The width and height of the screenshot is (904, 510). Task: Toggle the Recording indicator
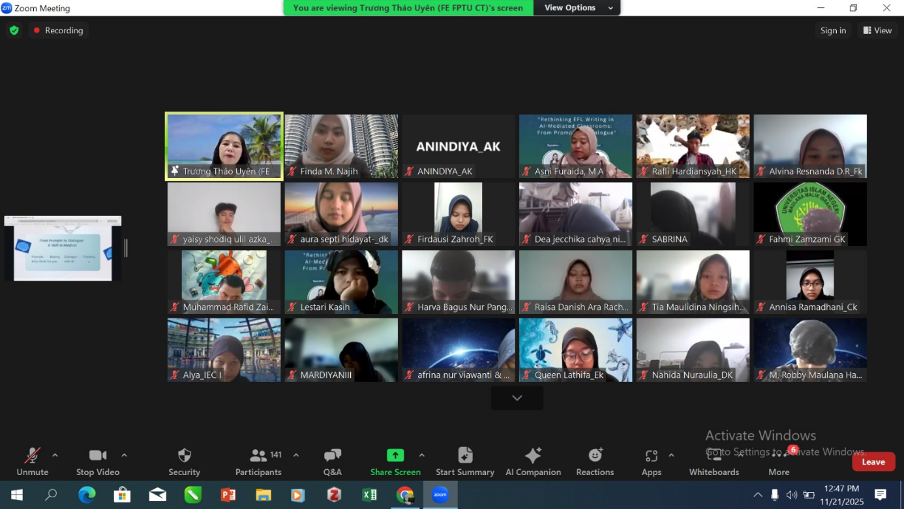click(58, 30)
